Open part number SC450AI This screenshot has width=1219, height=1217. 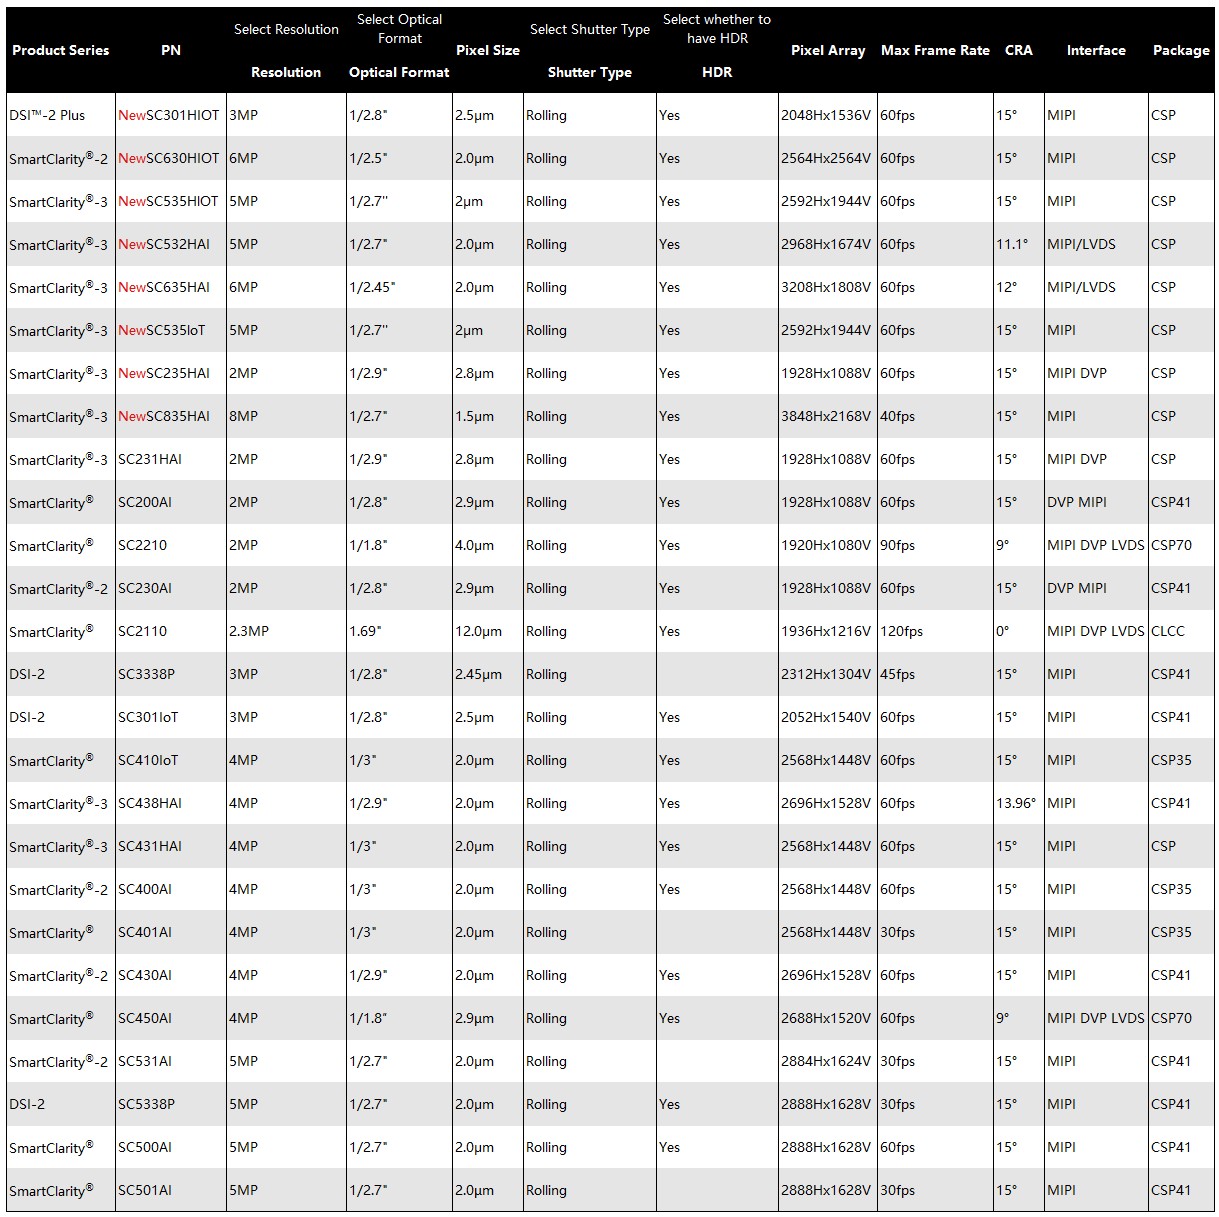pos(145,1018)
